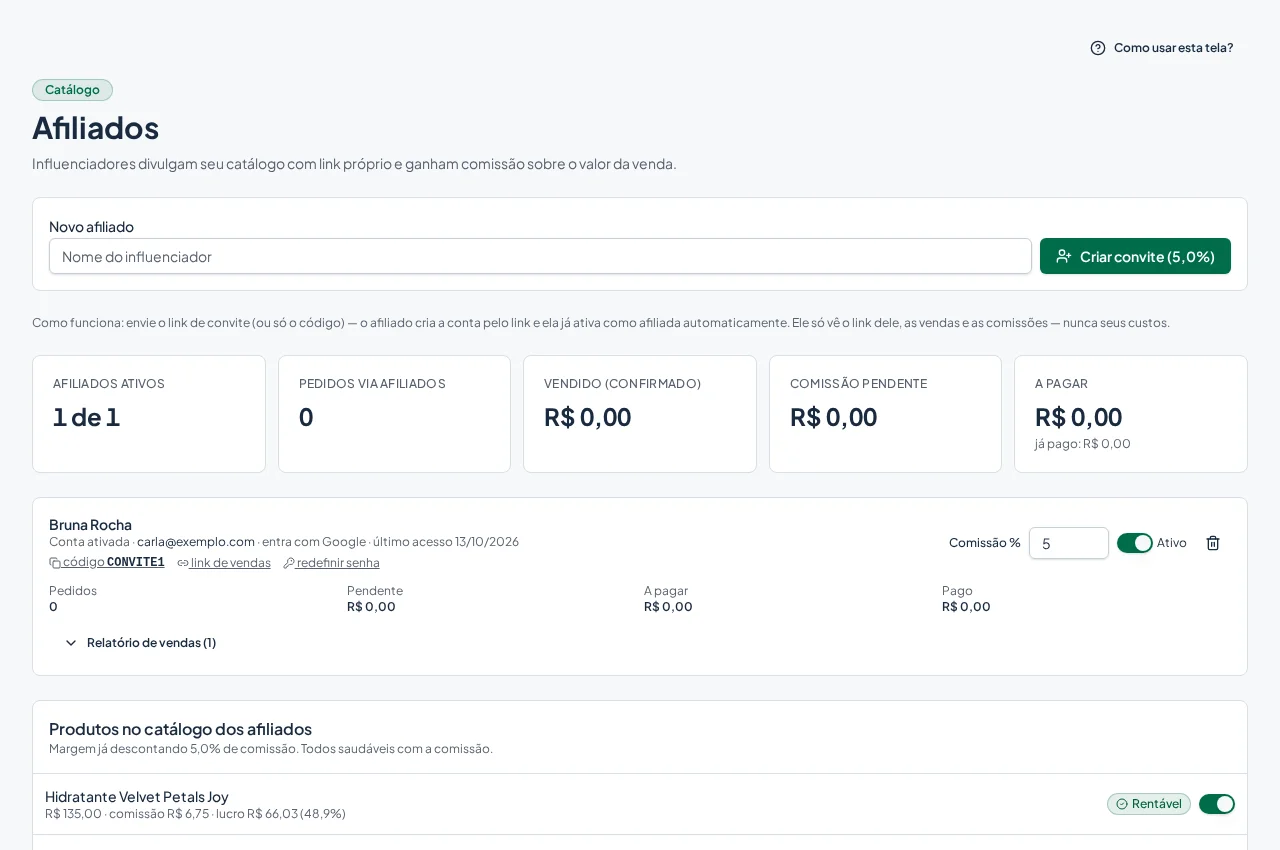Click the '1 de 1' active affiliates value
The image size is (1280, 850).
pos(87,417)
